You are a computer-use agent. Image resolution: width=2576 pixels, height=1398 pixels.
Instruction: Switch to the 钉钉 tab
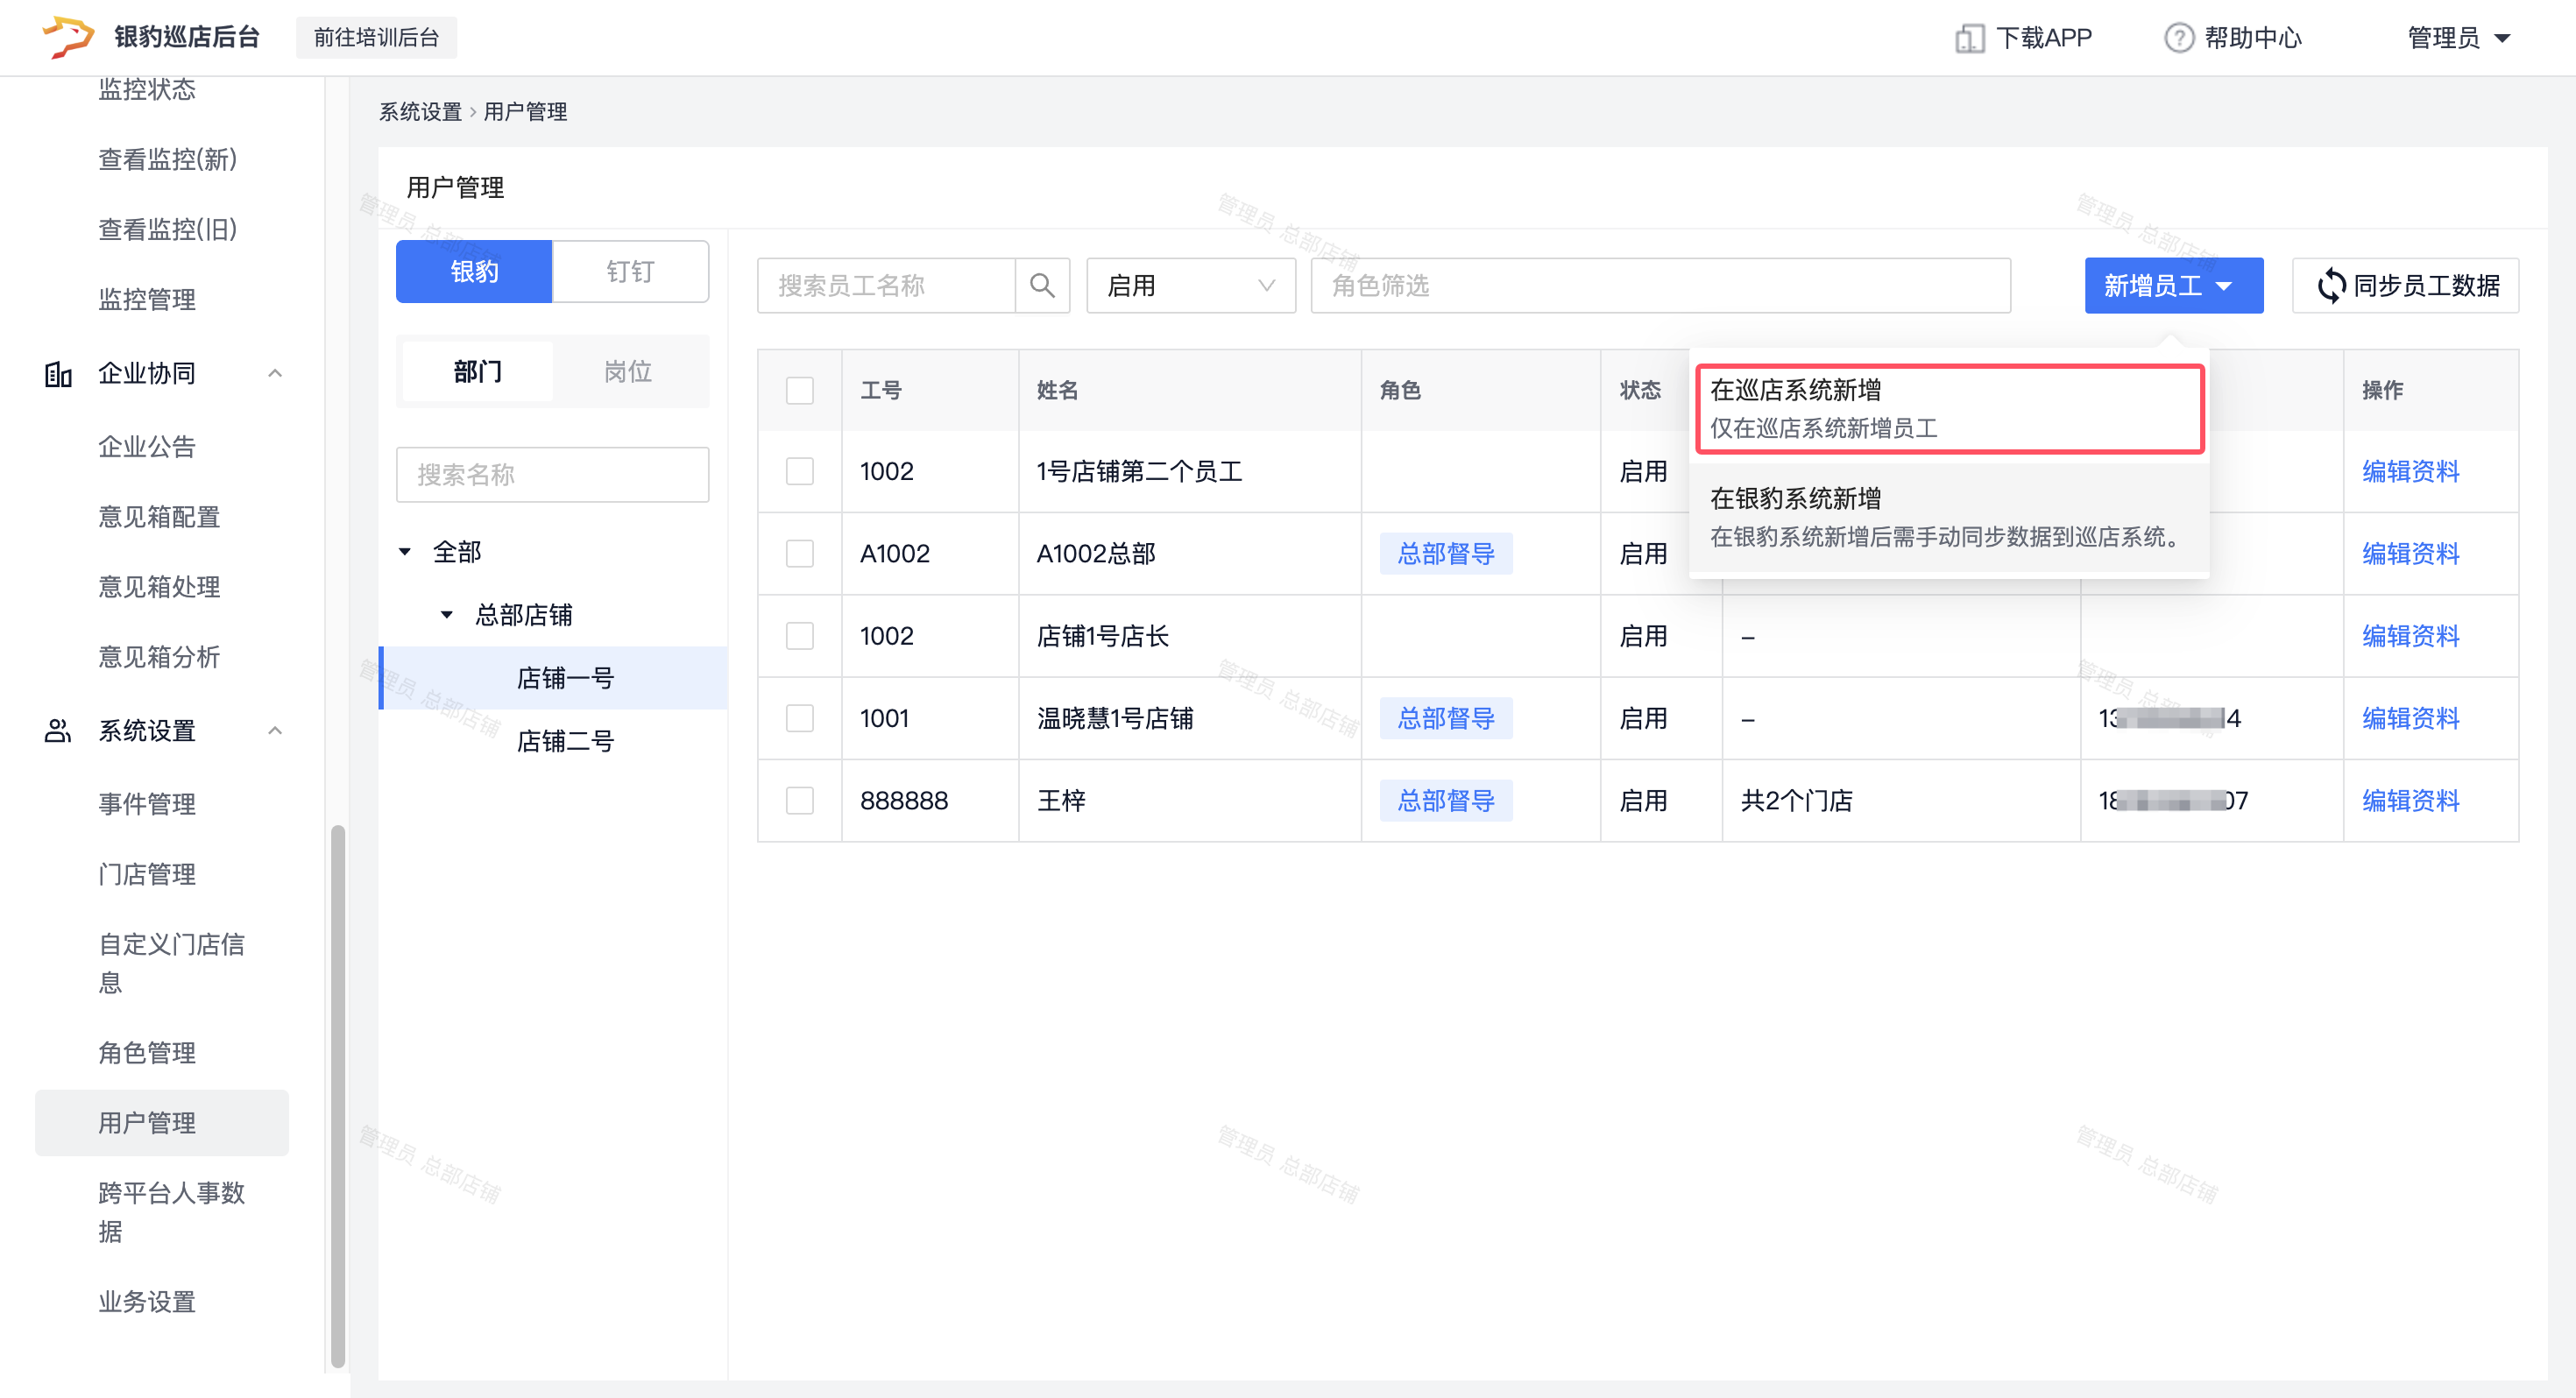click(630, 272)
